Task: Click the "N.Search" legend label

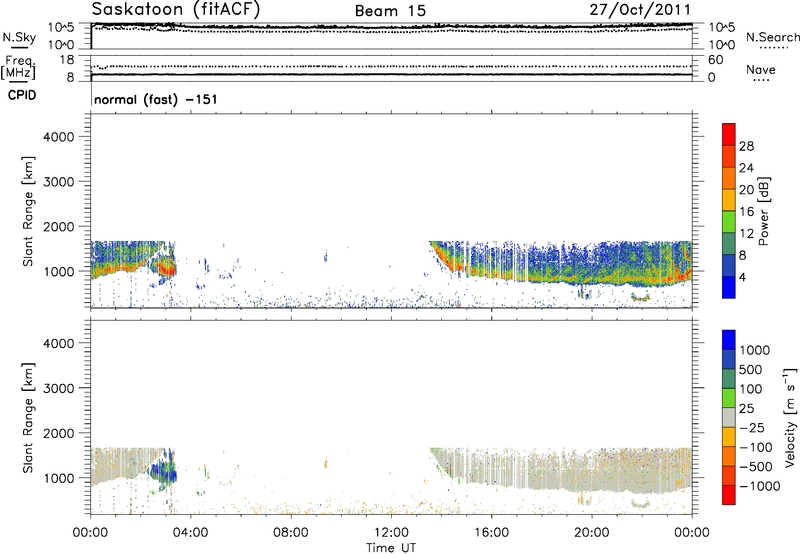Action: [x=772, y=37]
